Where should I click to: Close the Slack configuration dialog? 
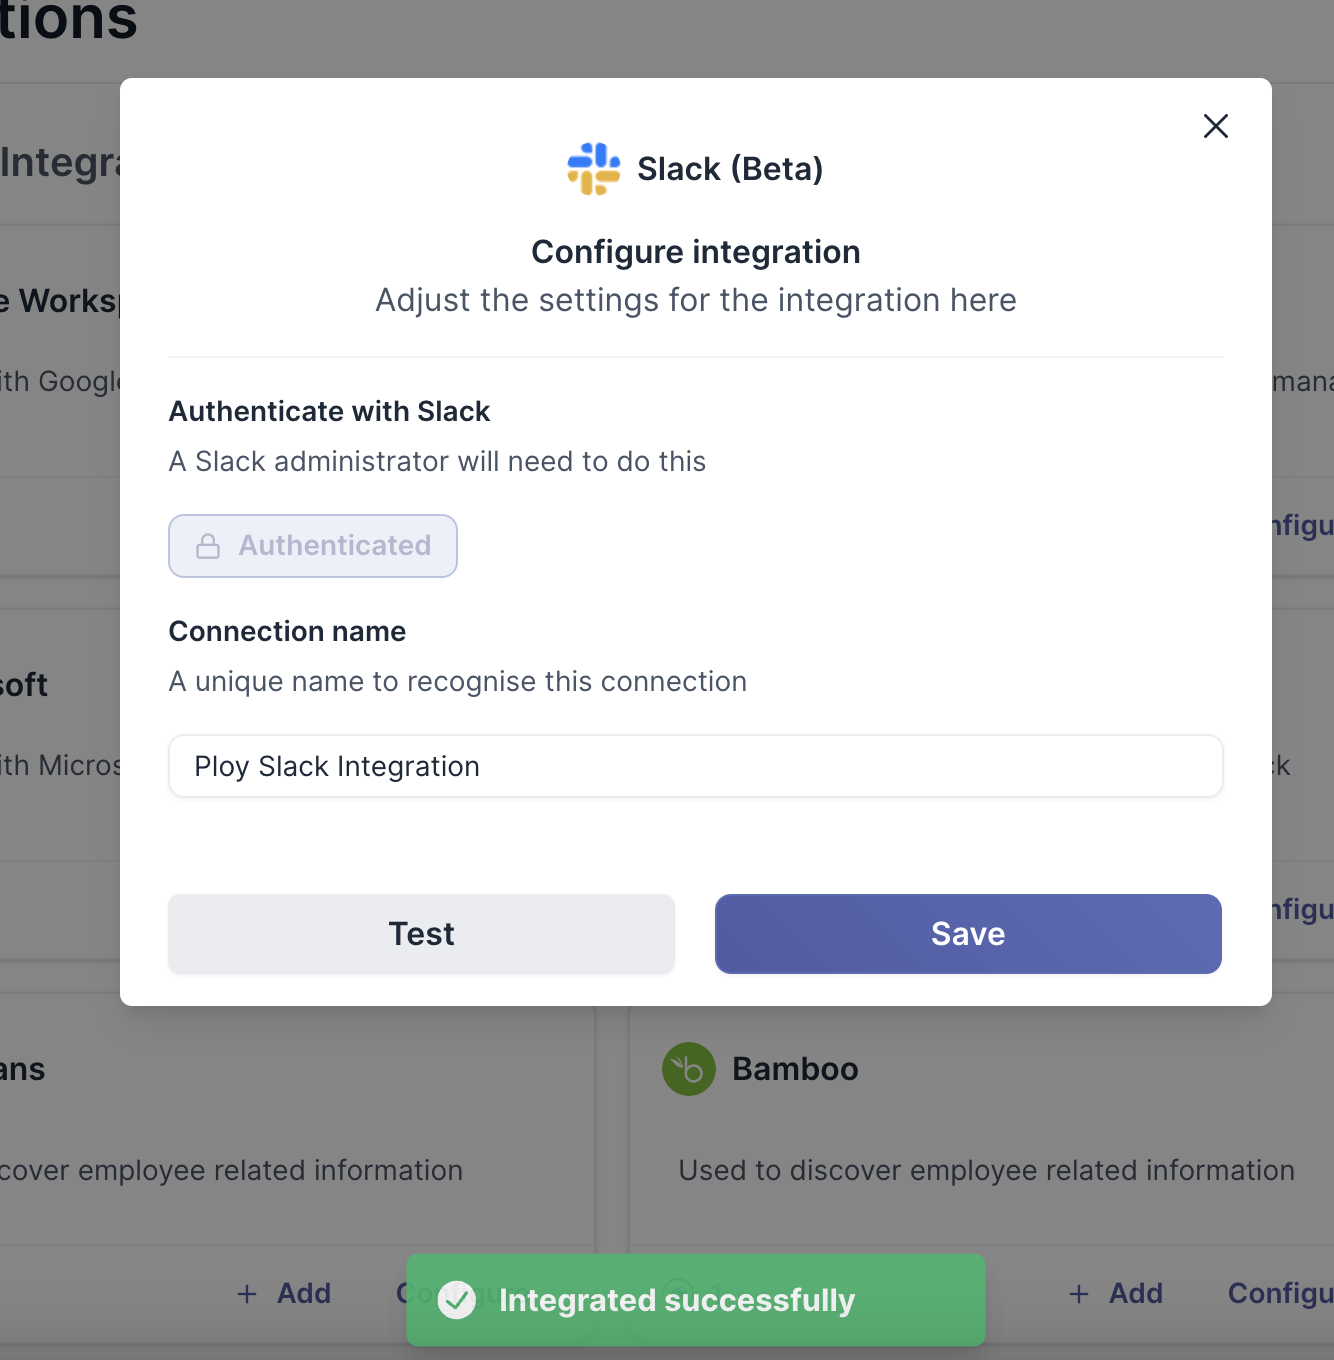click(x=1215, y=126)
